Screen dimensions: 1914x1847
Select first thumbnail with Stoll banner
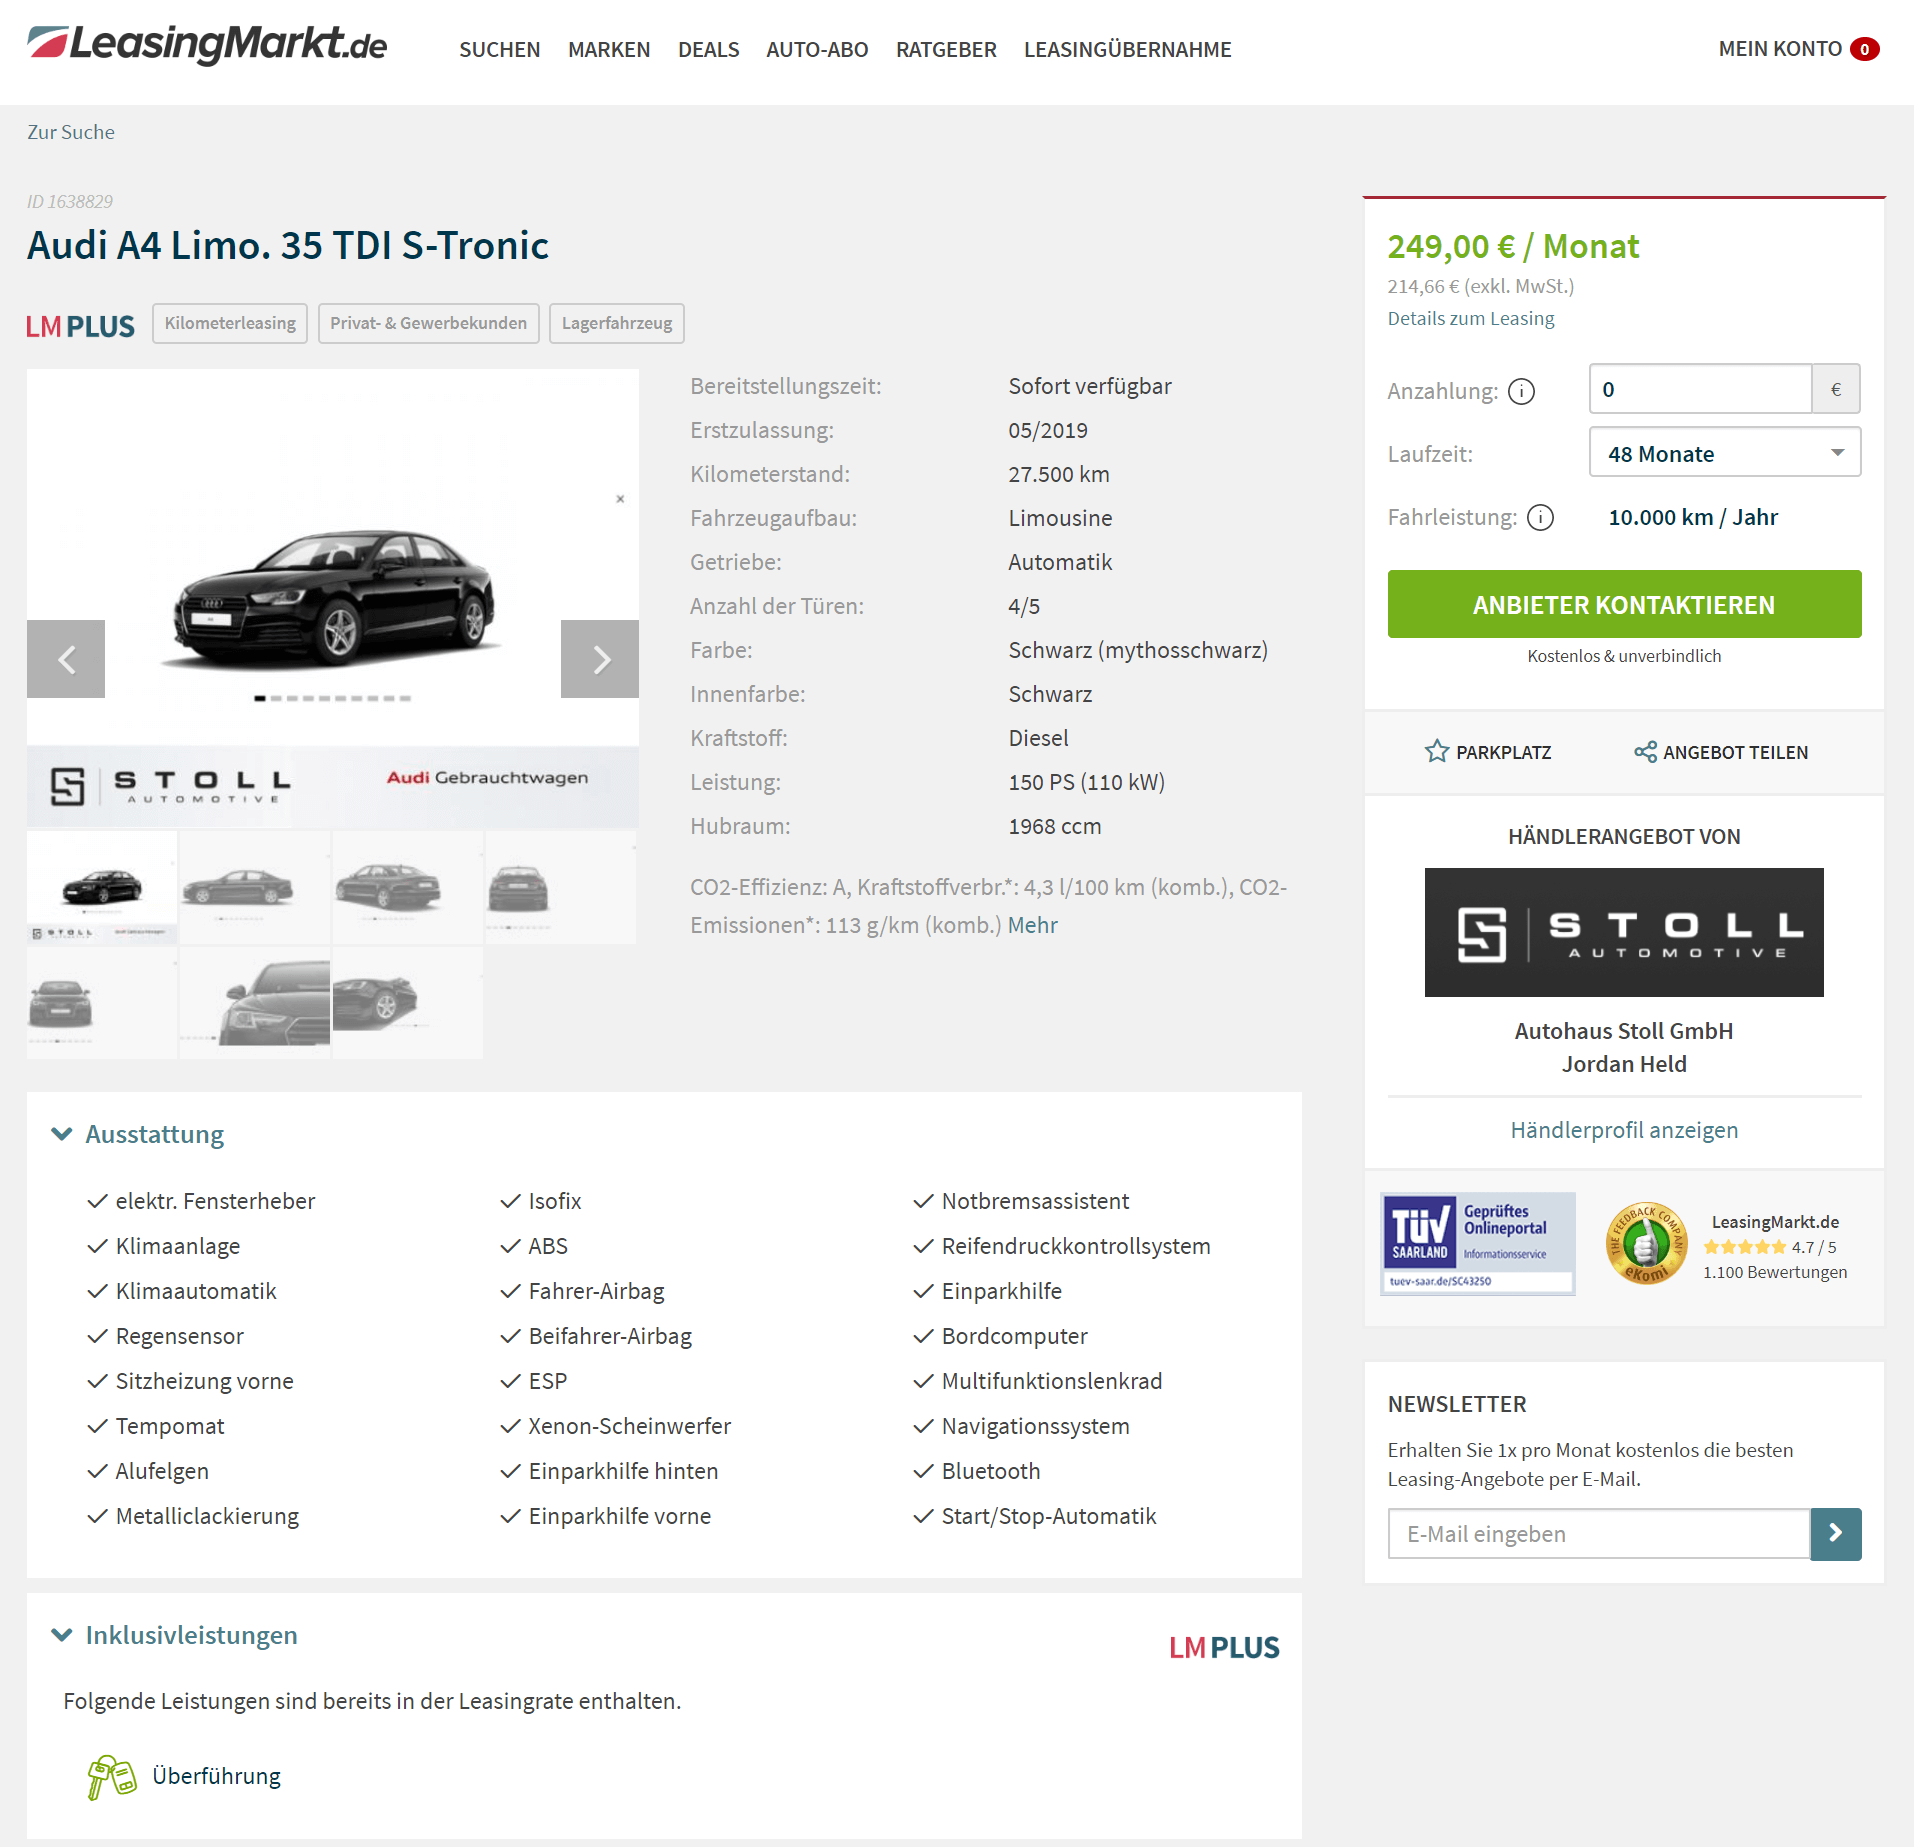pyautogui.click(x=102, y=887)
